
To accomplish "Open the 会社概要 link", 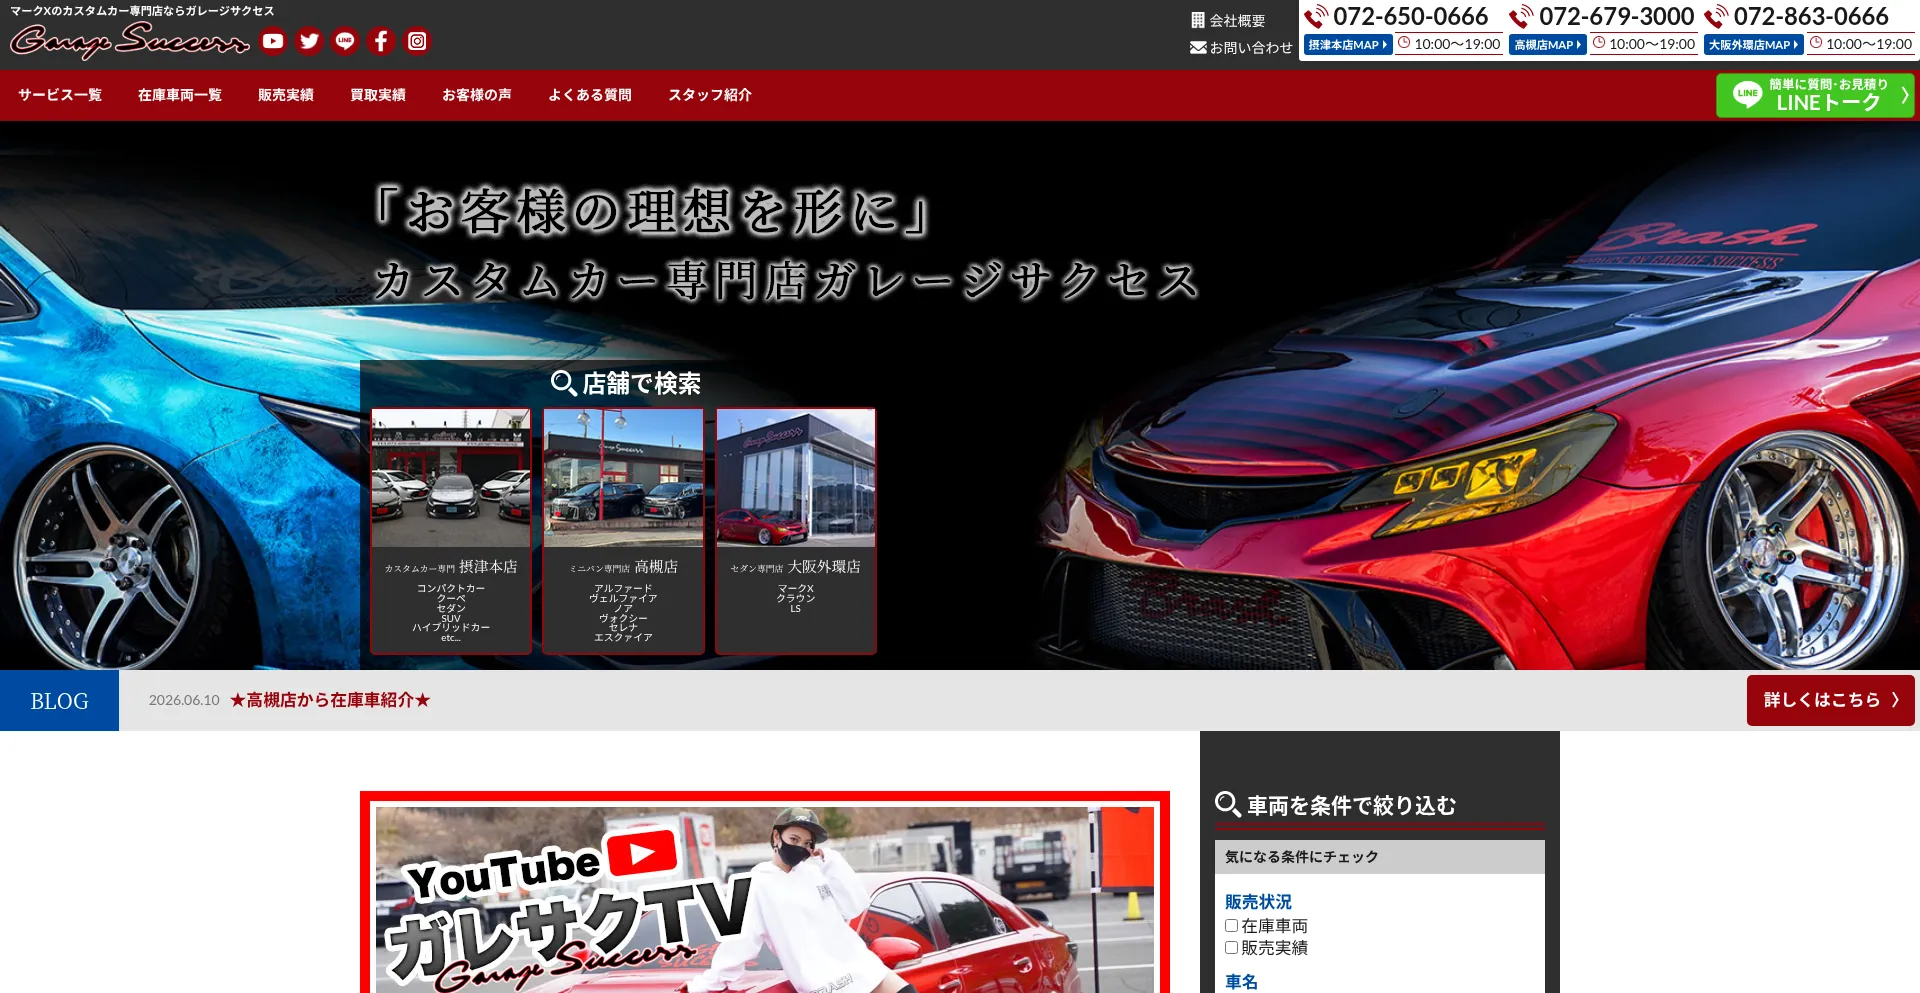I will pos(1237,20).
